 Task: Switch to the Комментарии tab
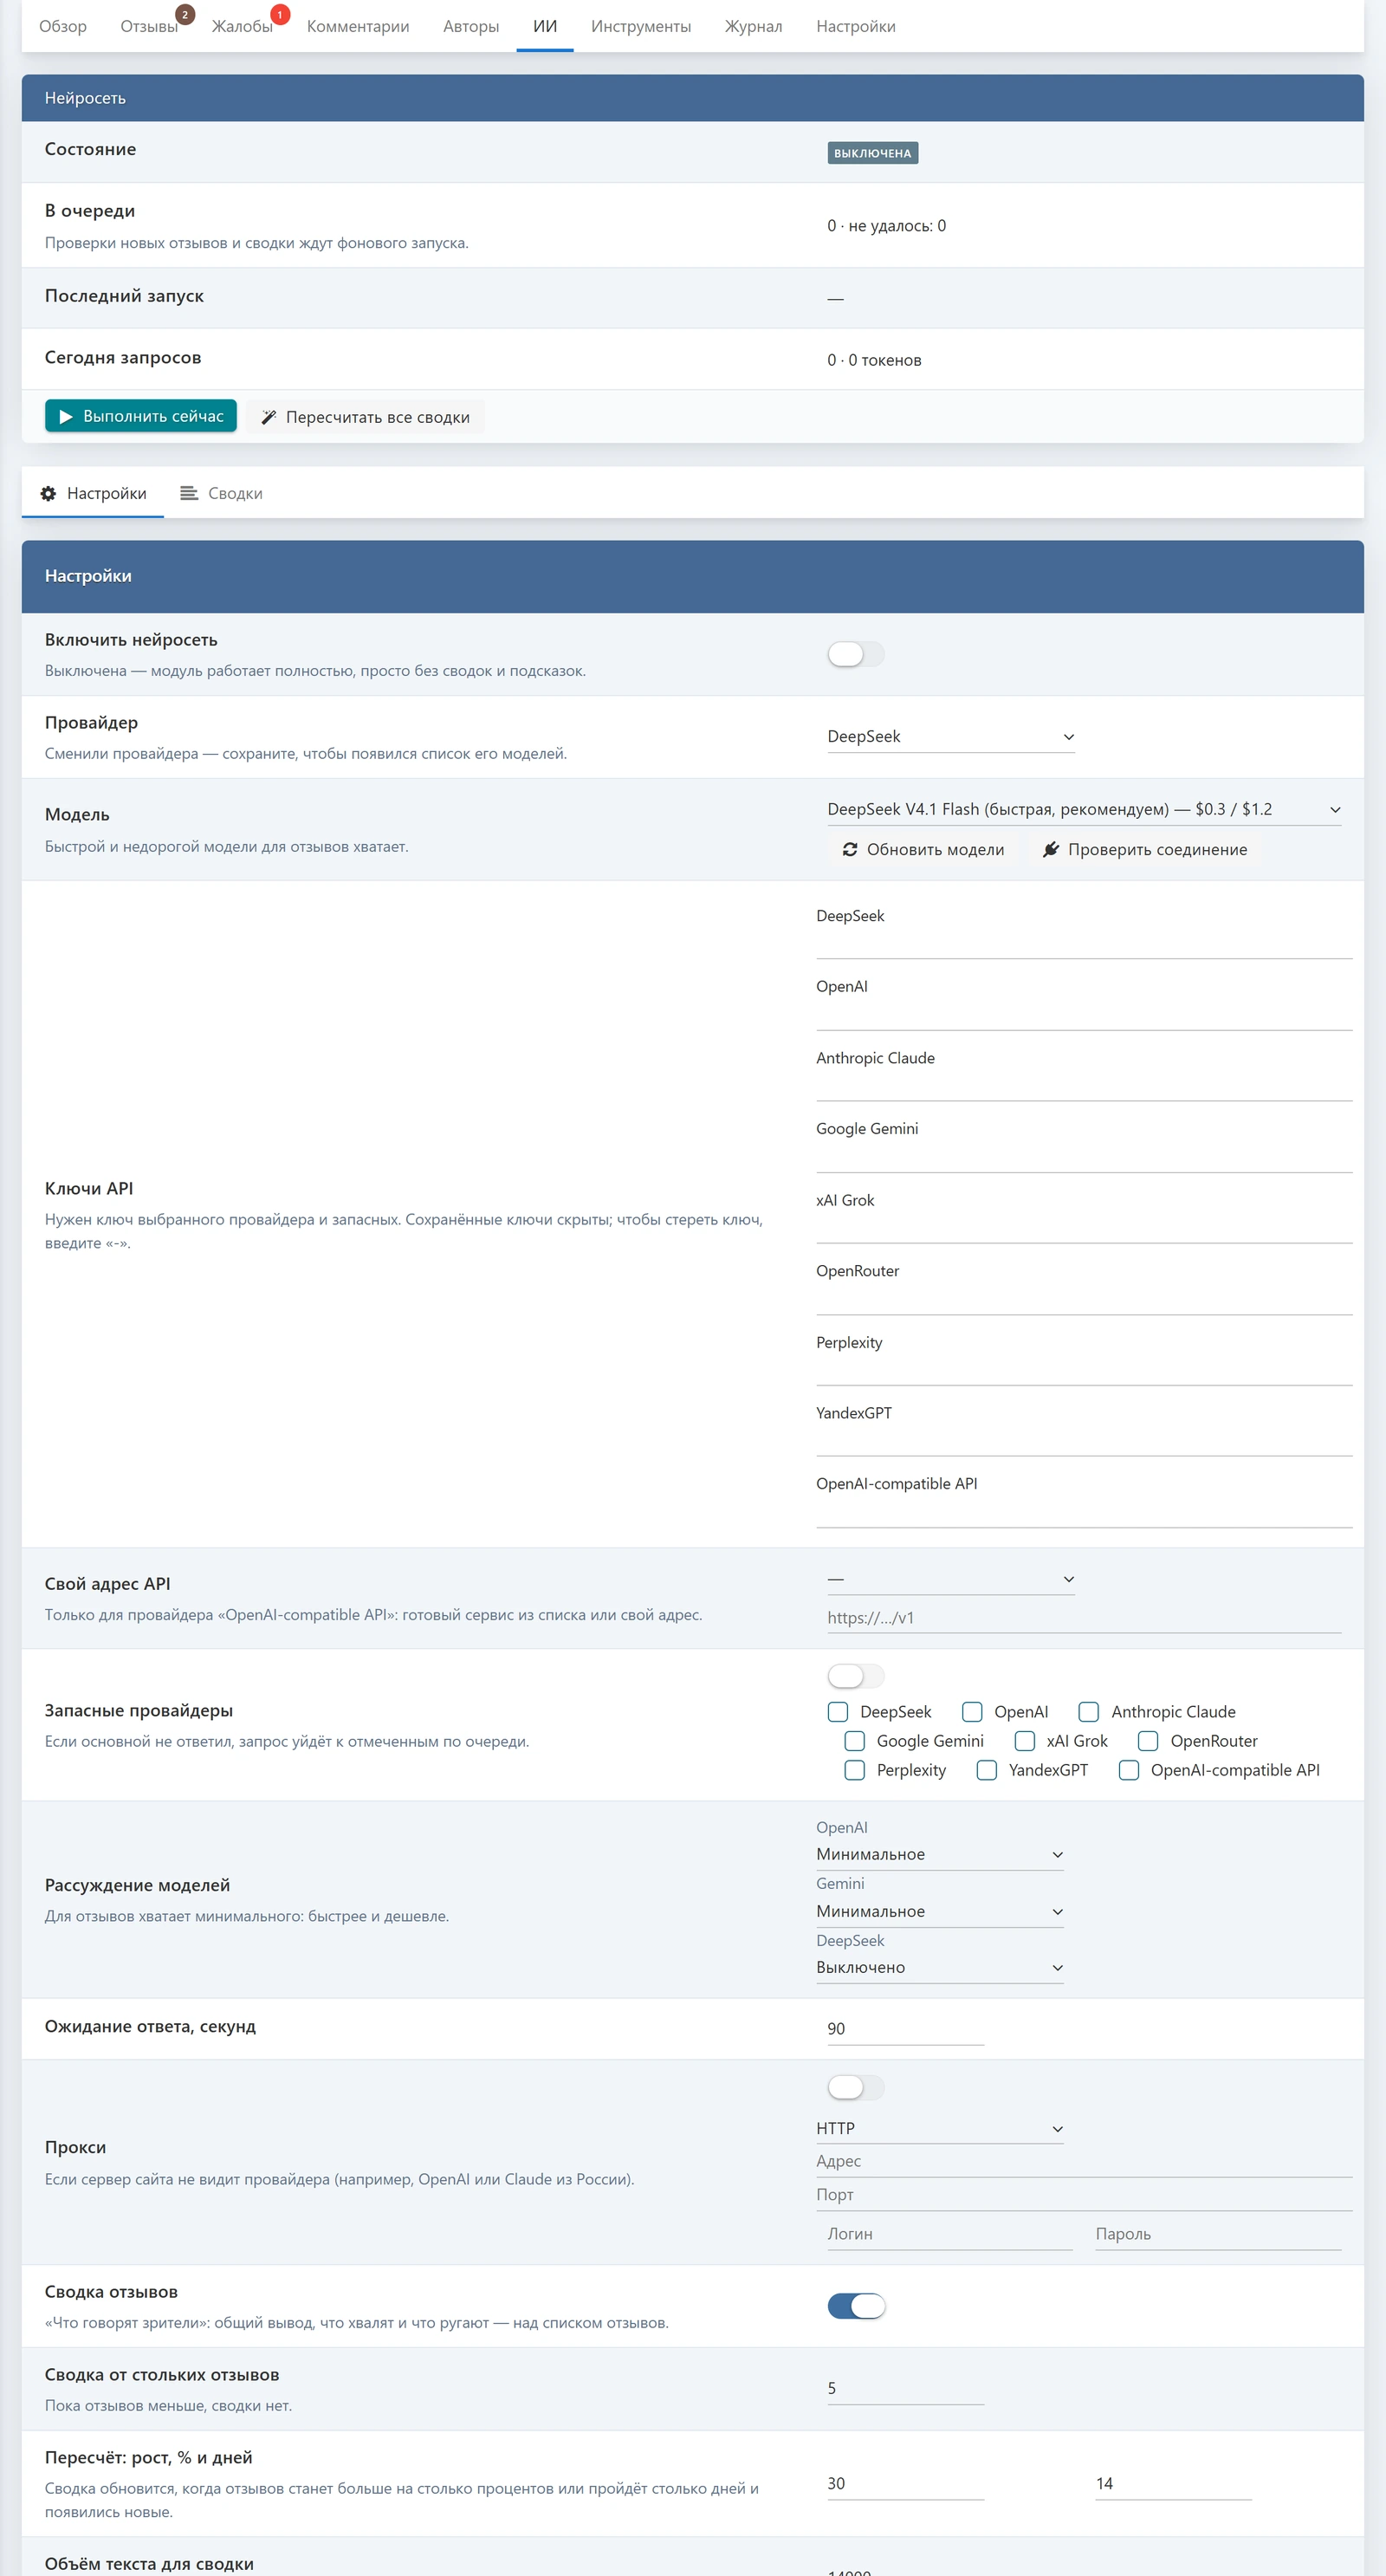coord(358,26)
